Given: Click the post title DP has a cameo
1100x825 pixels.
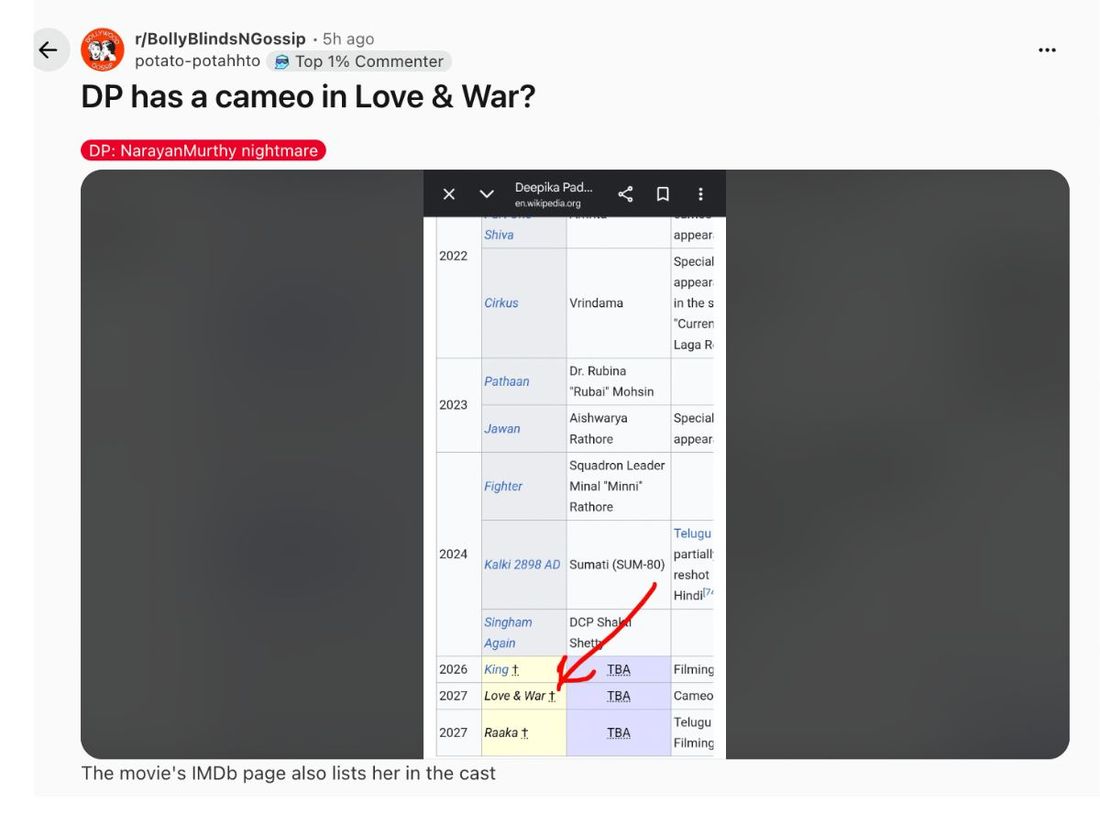Looking at the screenshot, I should (308, 97).
